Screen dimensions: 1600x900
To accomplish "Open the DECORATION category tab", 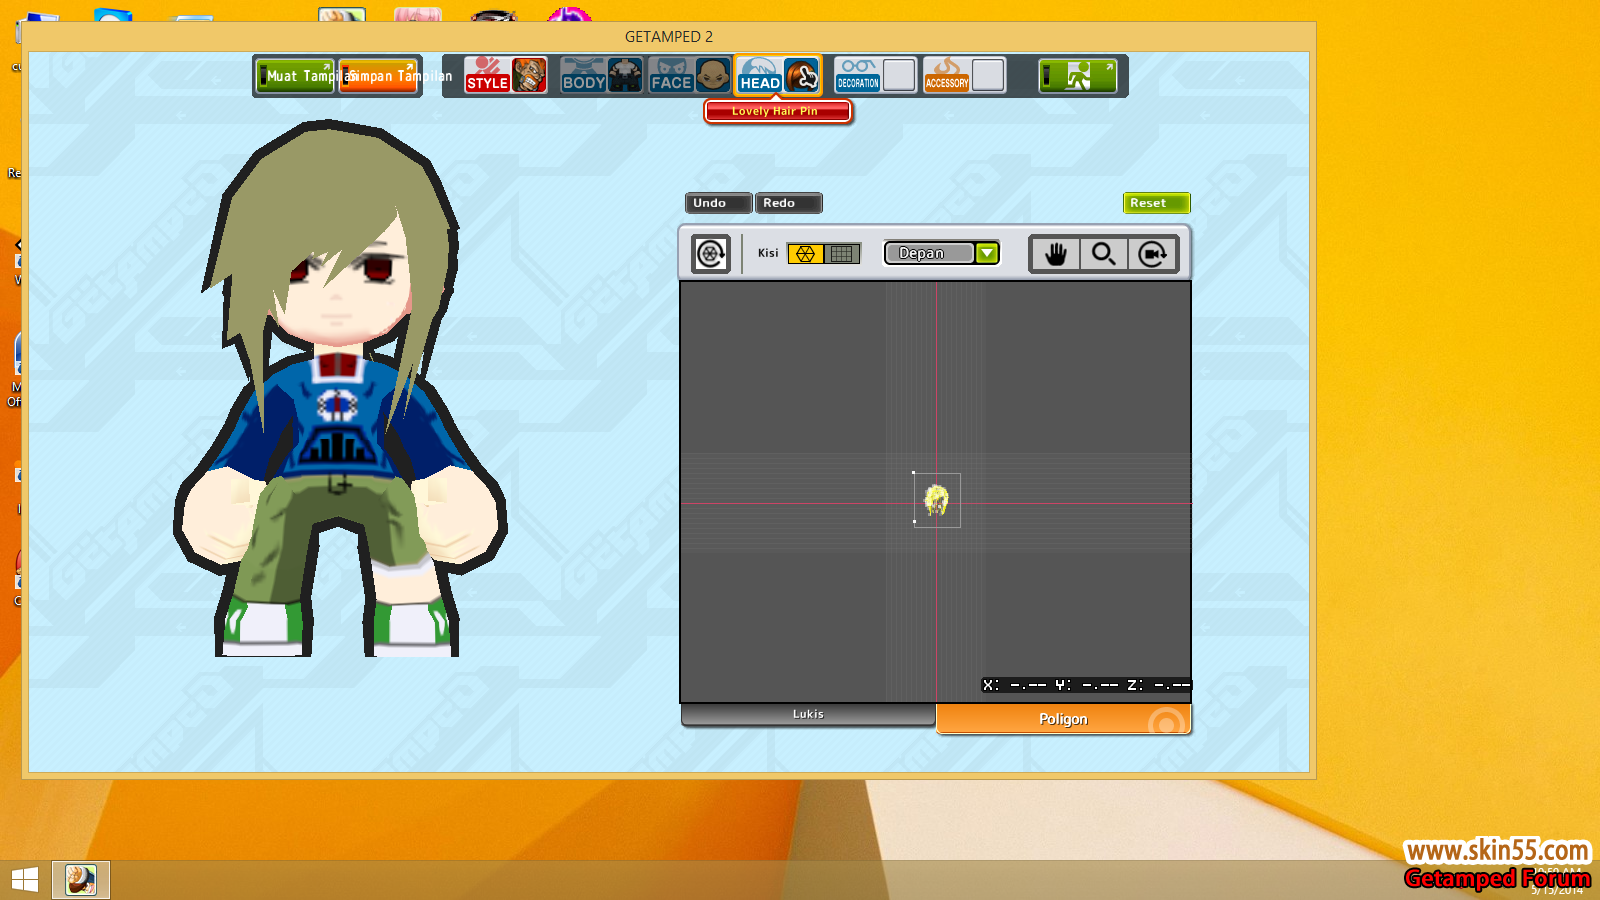I will point(858,75).
